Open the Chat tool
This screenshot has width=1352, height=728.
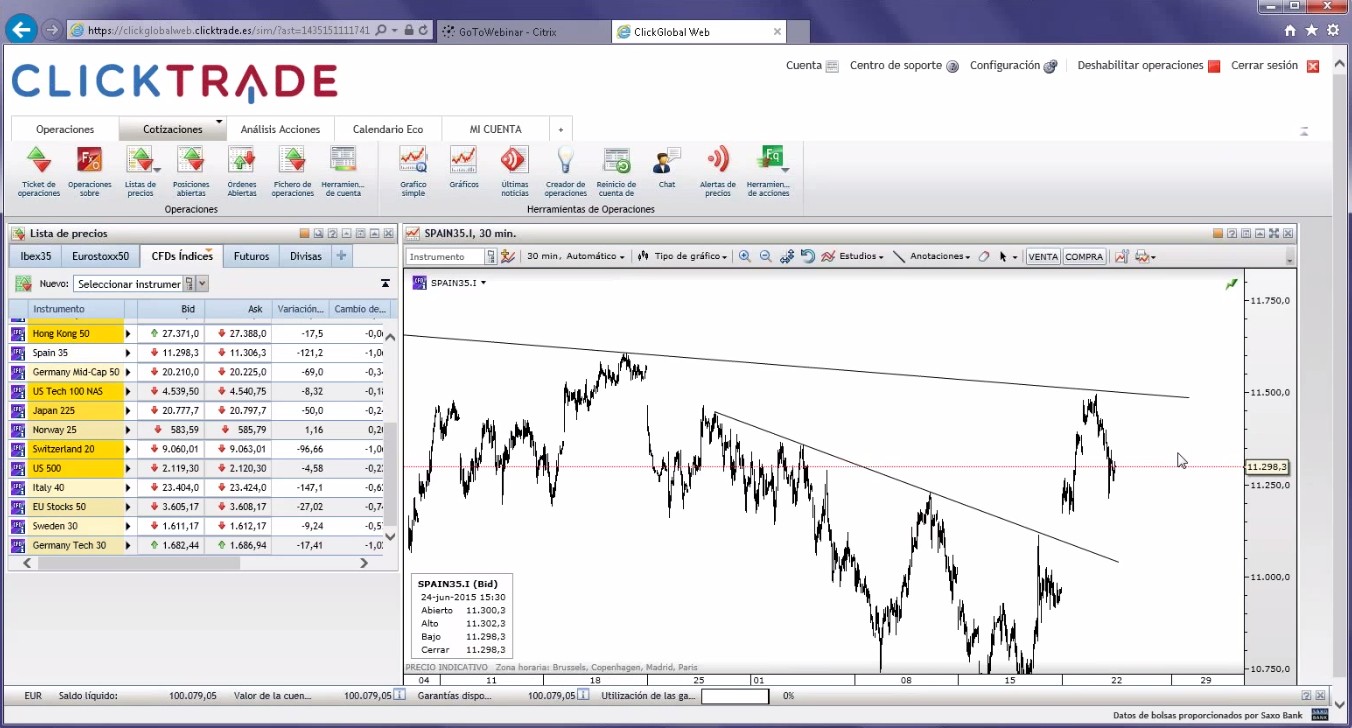point(667,166)
